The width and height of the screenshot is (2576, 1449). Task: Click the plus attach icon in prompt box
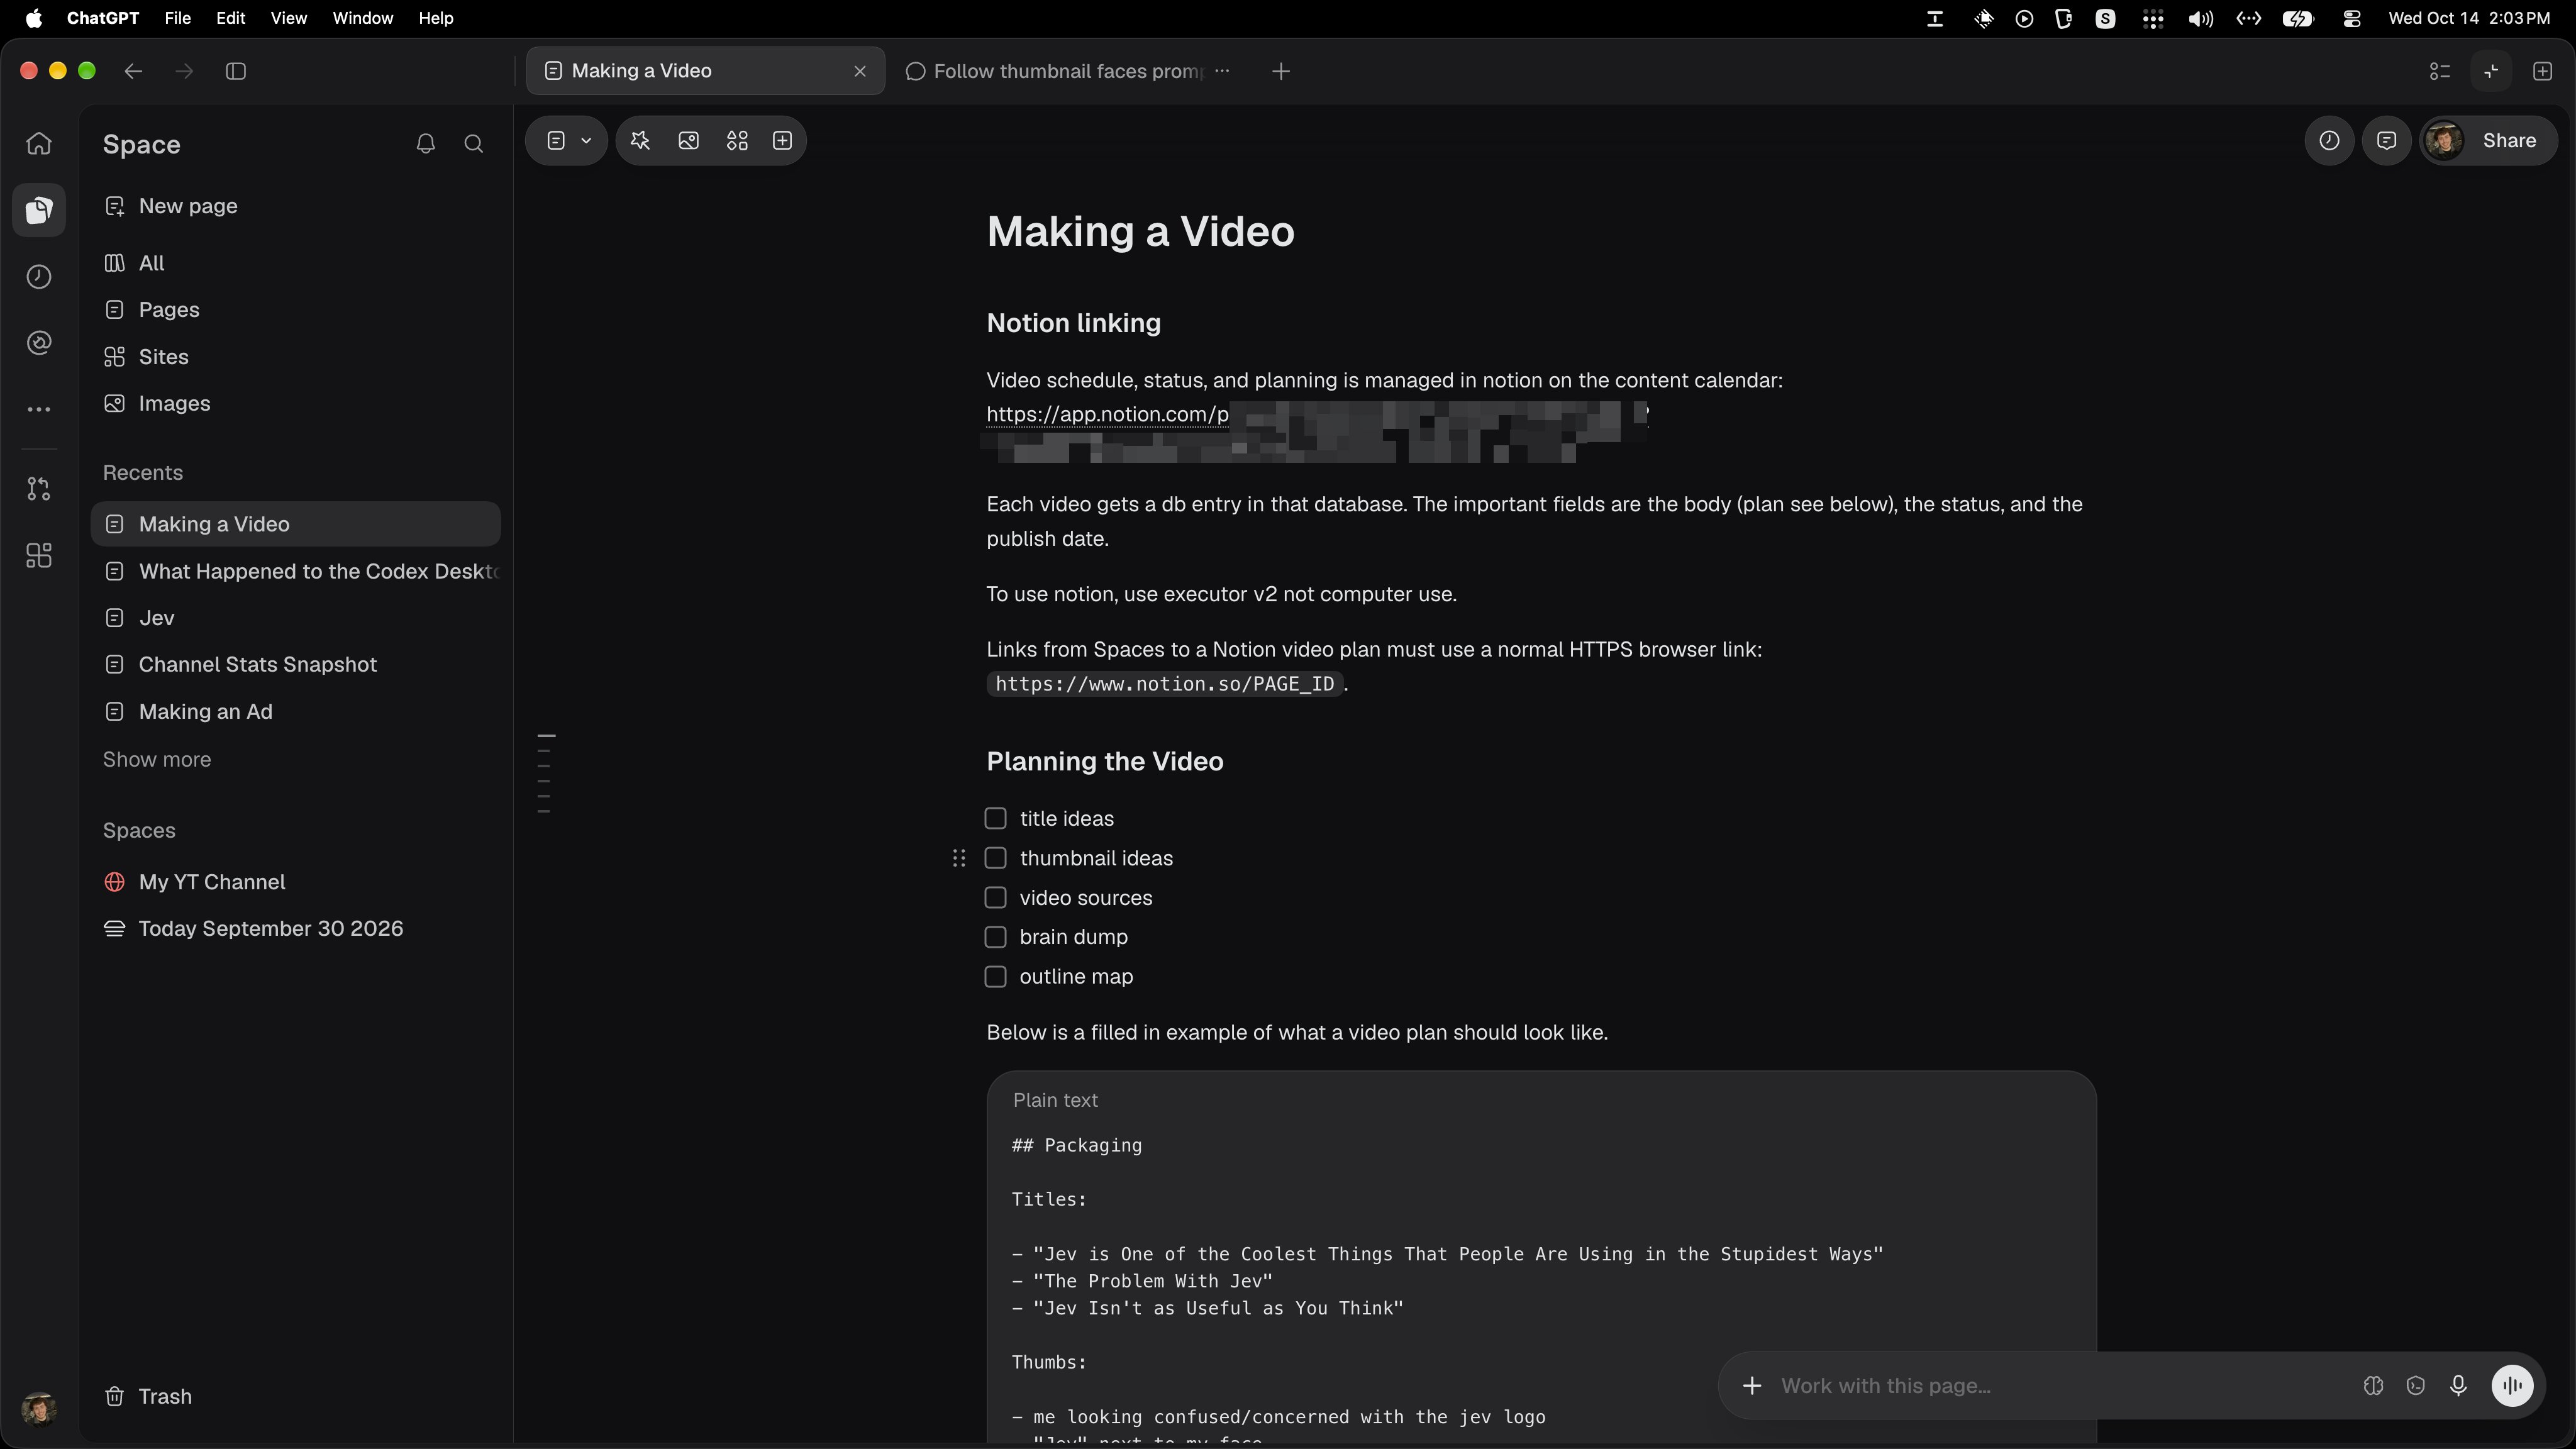point(1752,1385)
